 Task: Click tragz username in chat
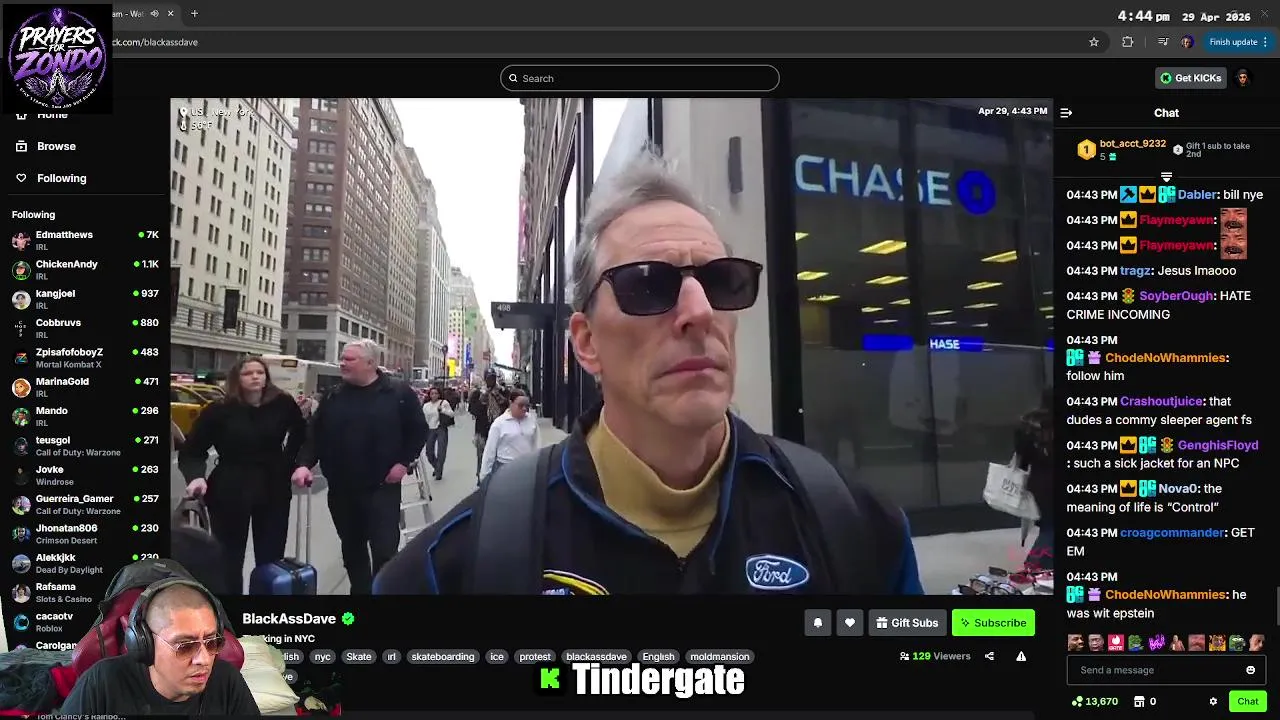coord(1135,271)
